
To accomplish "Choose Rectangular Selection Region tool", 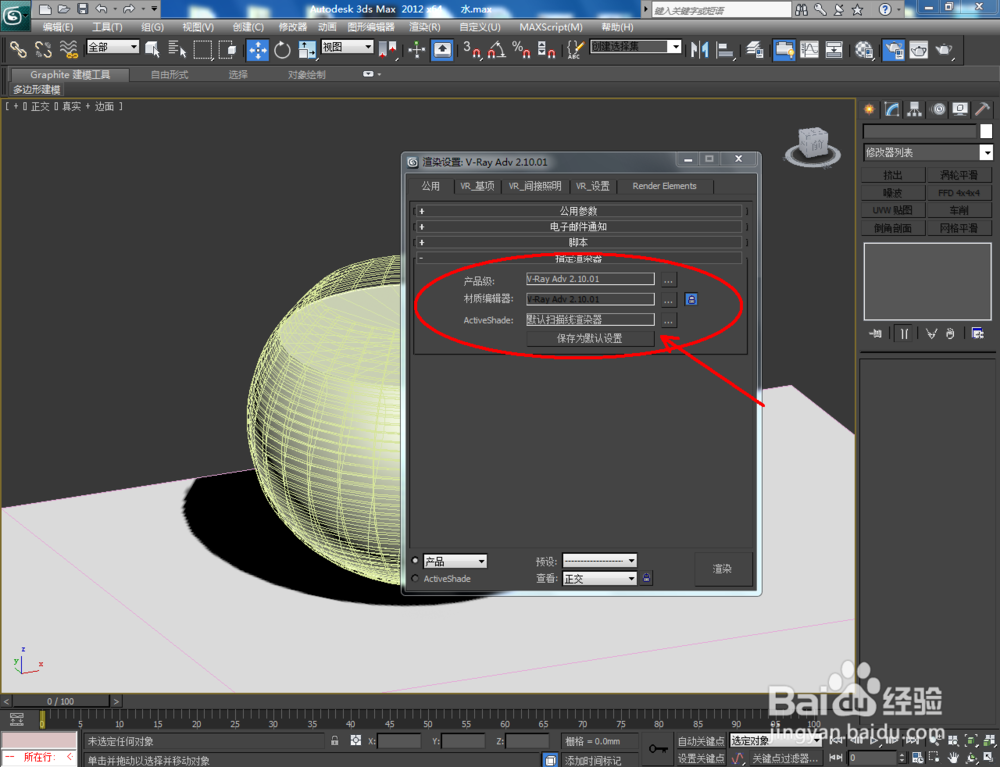I will pos(203,49).
